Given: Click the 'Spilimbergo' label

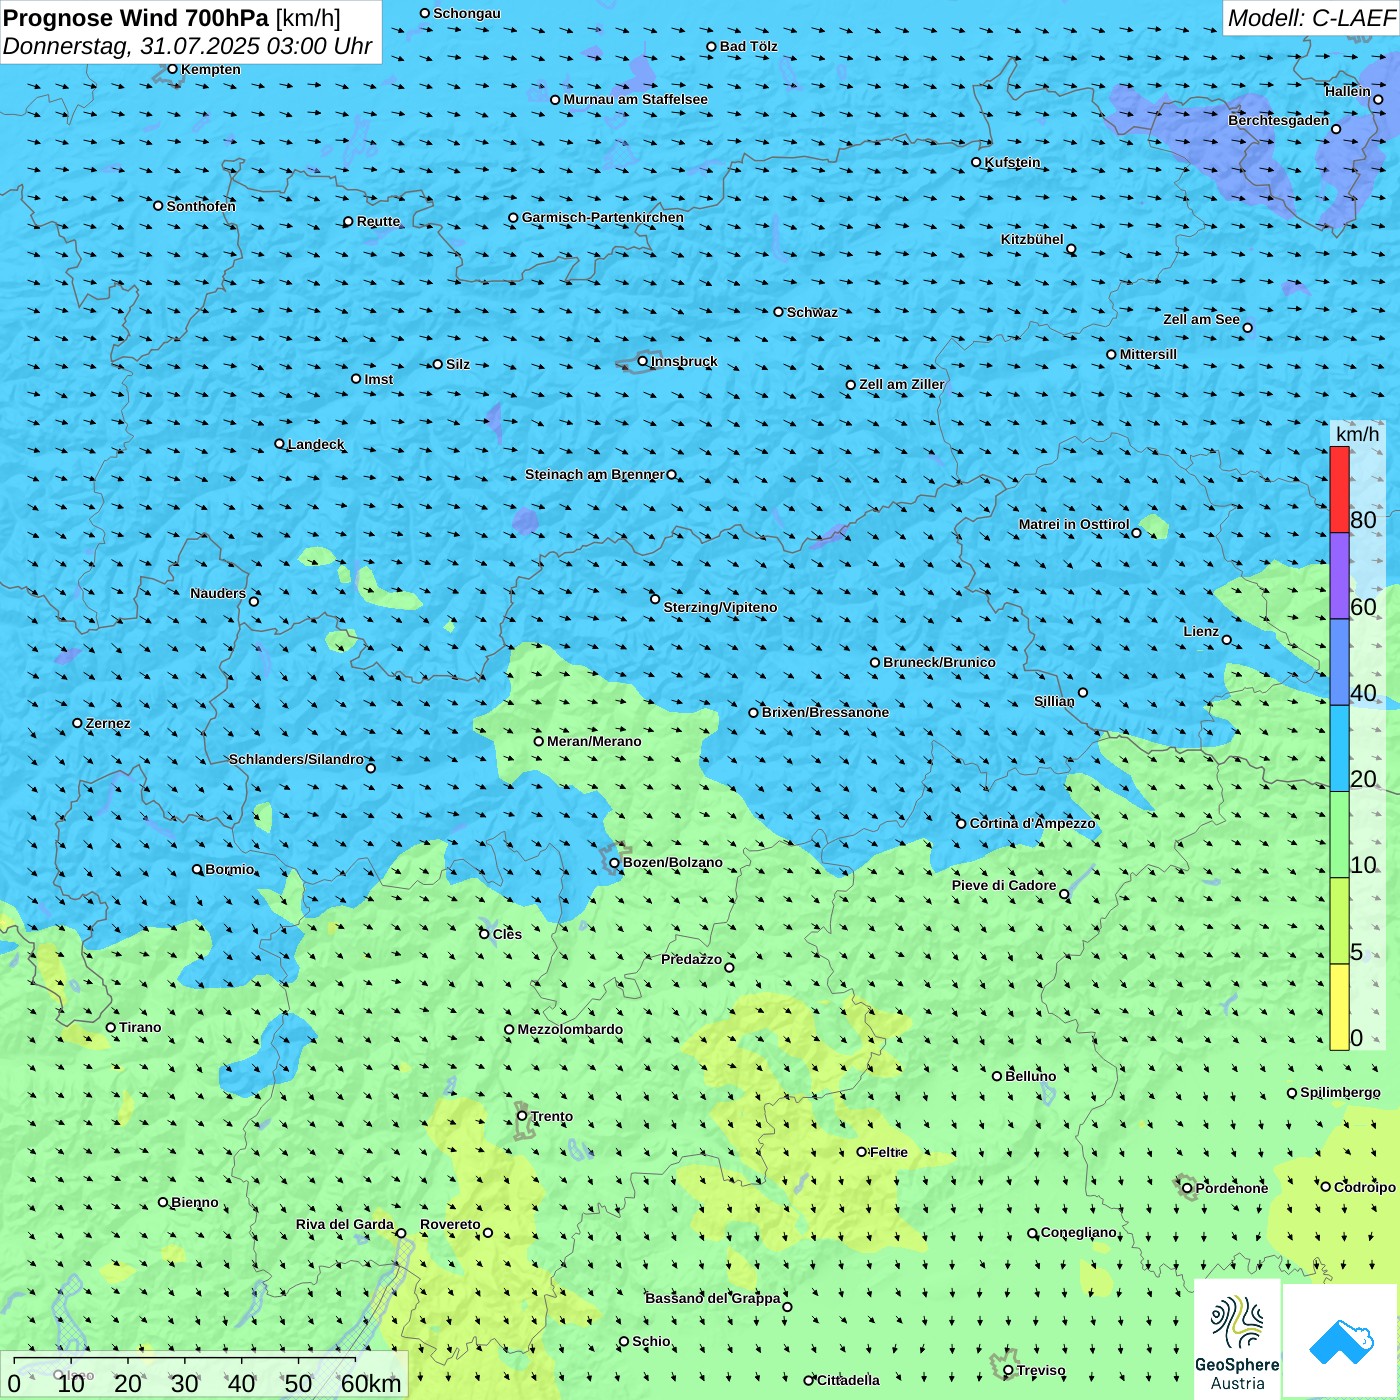Looking at the screenshot, I should 1340,1092.
